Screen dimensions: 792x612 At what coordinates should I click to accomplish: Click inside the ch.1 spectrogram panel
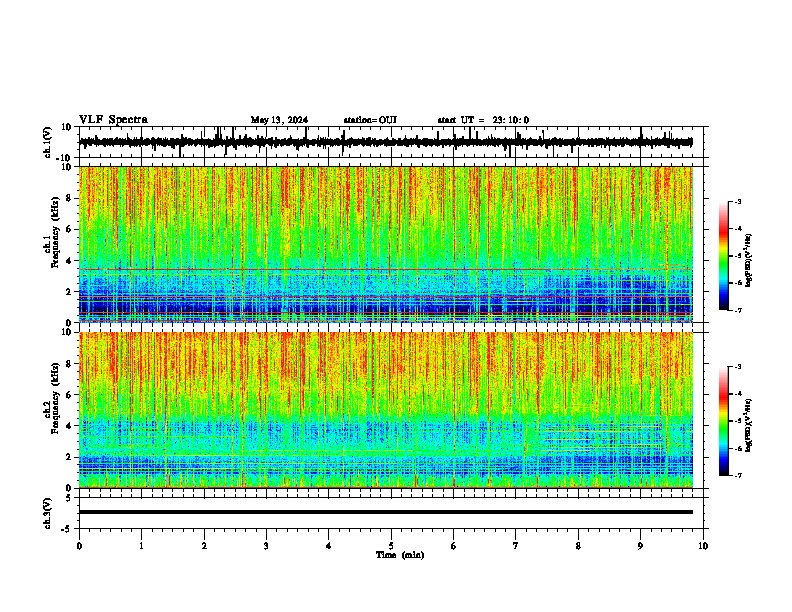click(386, 244)
